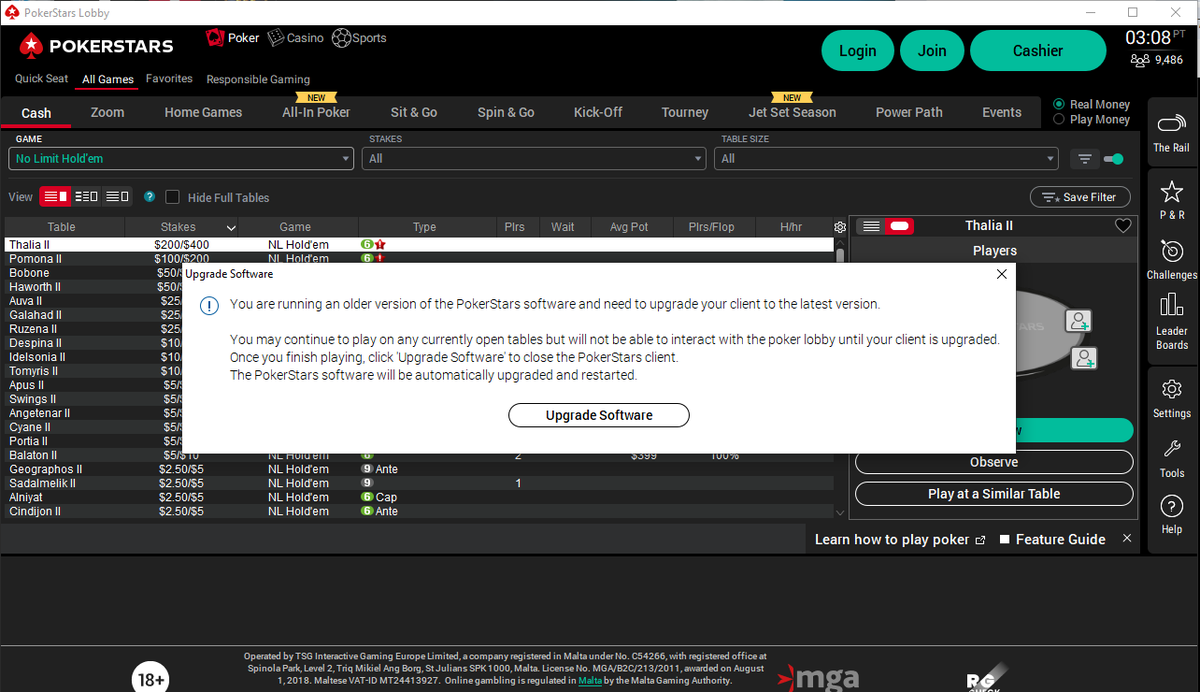The image size is (1200, 692).
Task: Select second lobby view layout icon
Action: tap(87, 197)
